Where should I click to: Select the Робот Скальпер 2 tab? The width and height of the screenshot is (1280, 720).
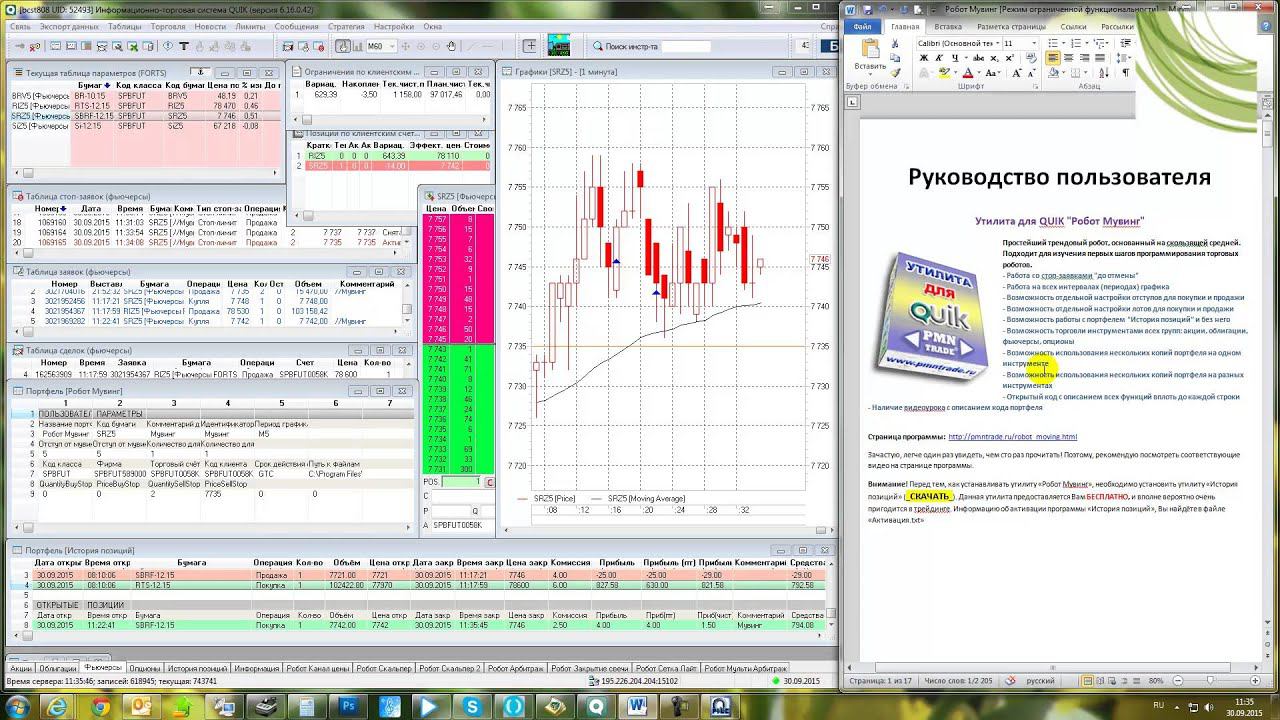[449, 668]
